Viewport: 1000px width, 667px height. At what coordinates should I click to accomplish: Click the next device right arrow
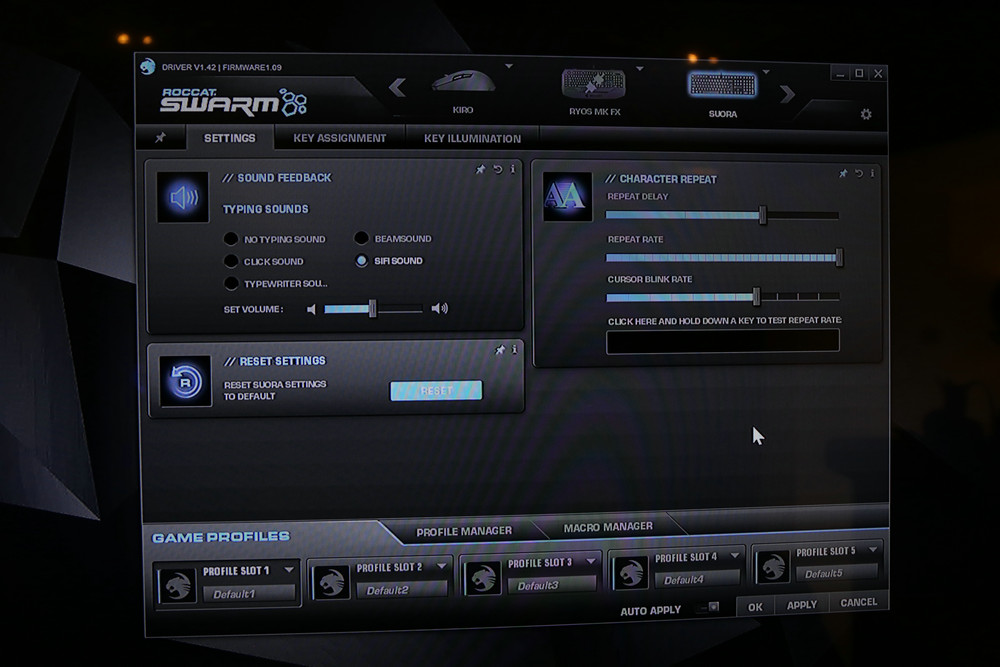788,94
